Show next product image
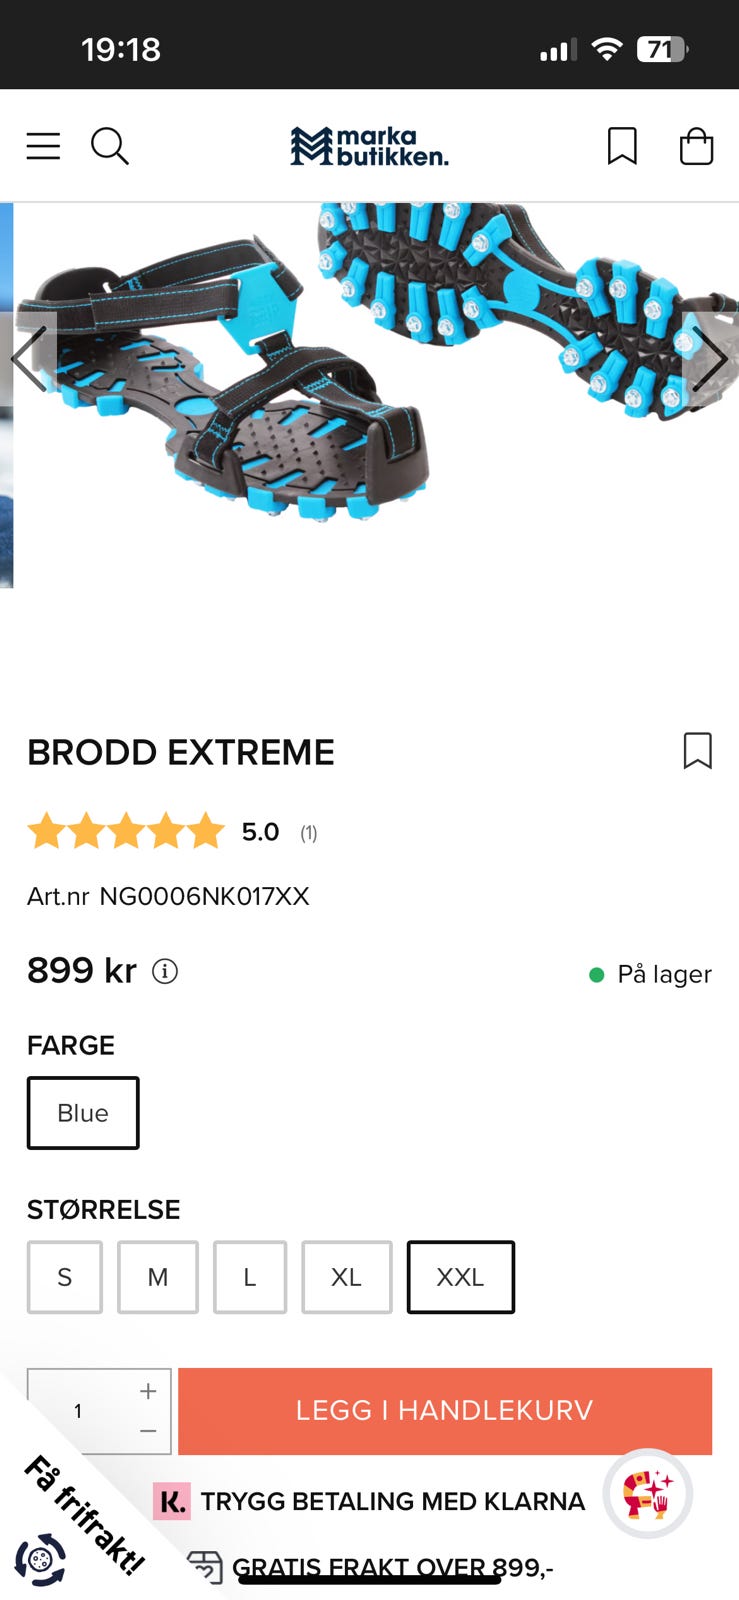This screenshot has width=739, height=1600. 710,358
